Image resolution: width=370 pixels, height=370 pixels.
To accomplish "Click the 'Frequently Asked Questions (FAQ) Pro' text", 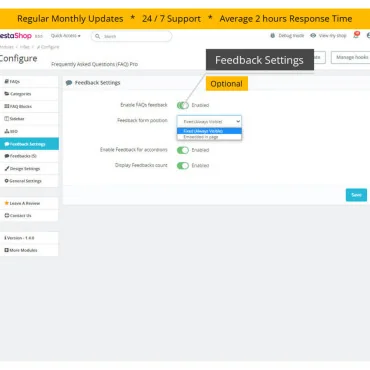I will coord(94,64).
